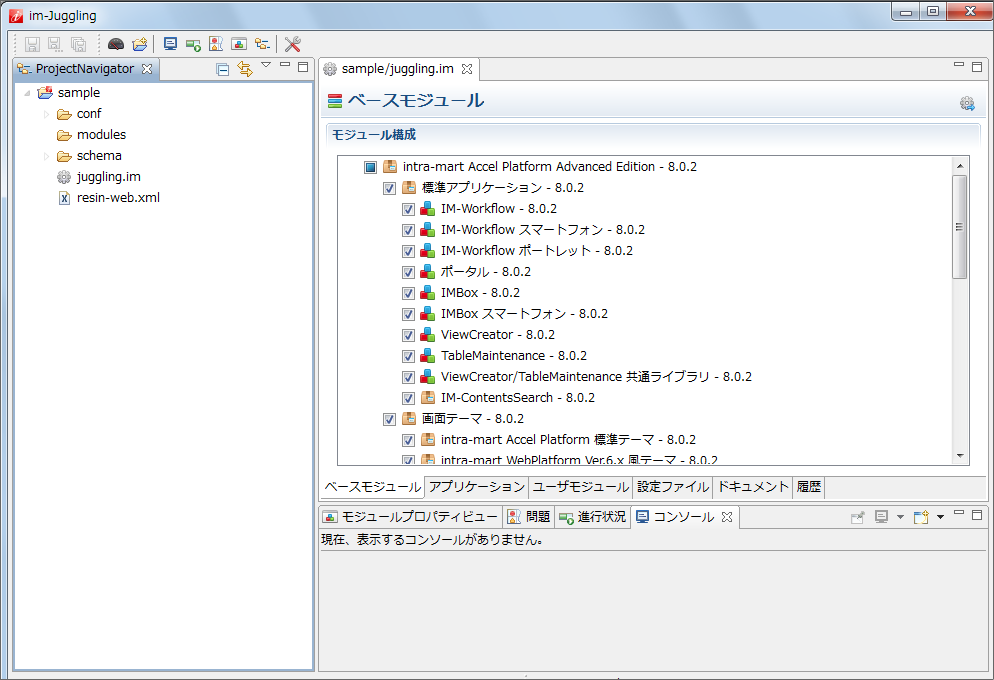Uncheck the IM-Workflow ポートレット checkbox
This screenshot has height=680, width=994.
(408, 251)
